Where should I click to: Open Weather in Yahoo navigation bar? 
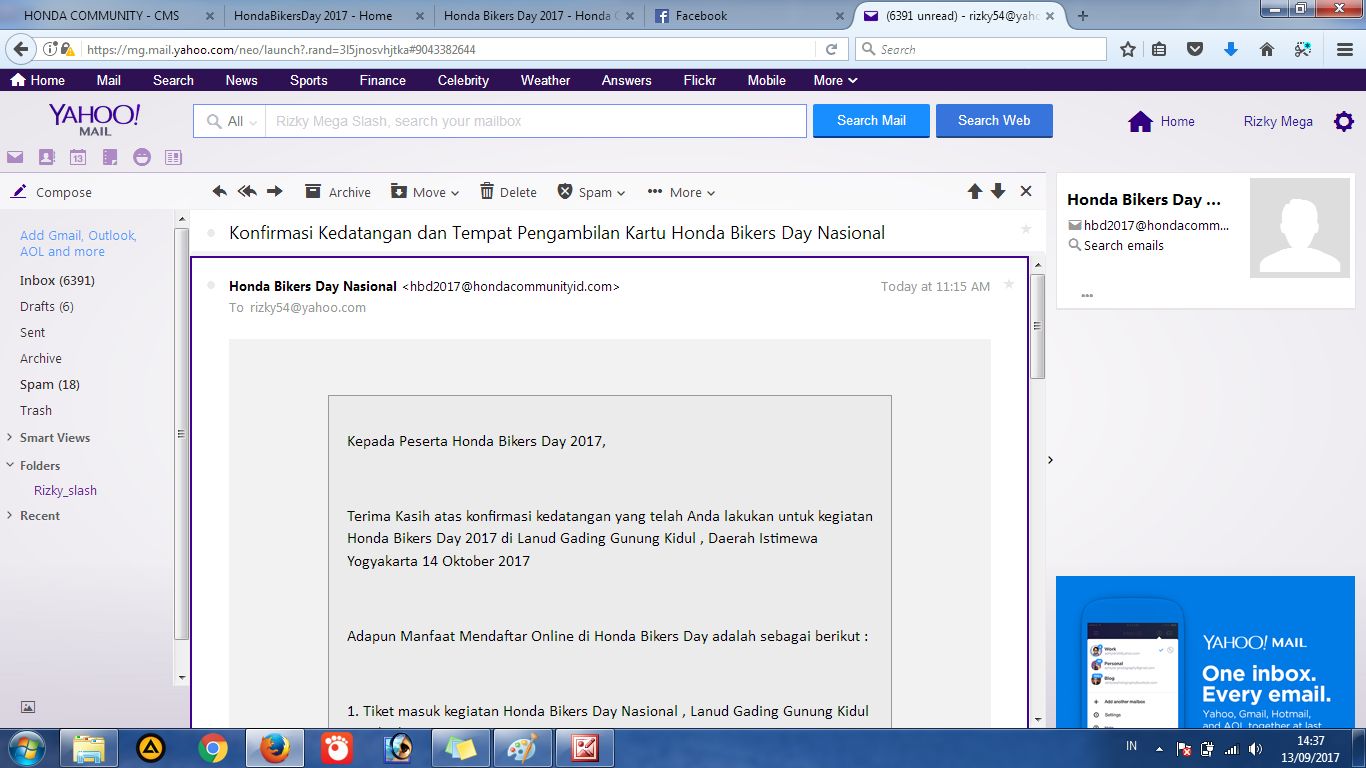click(x=546, y=80)
